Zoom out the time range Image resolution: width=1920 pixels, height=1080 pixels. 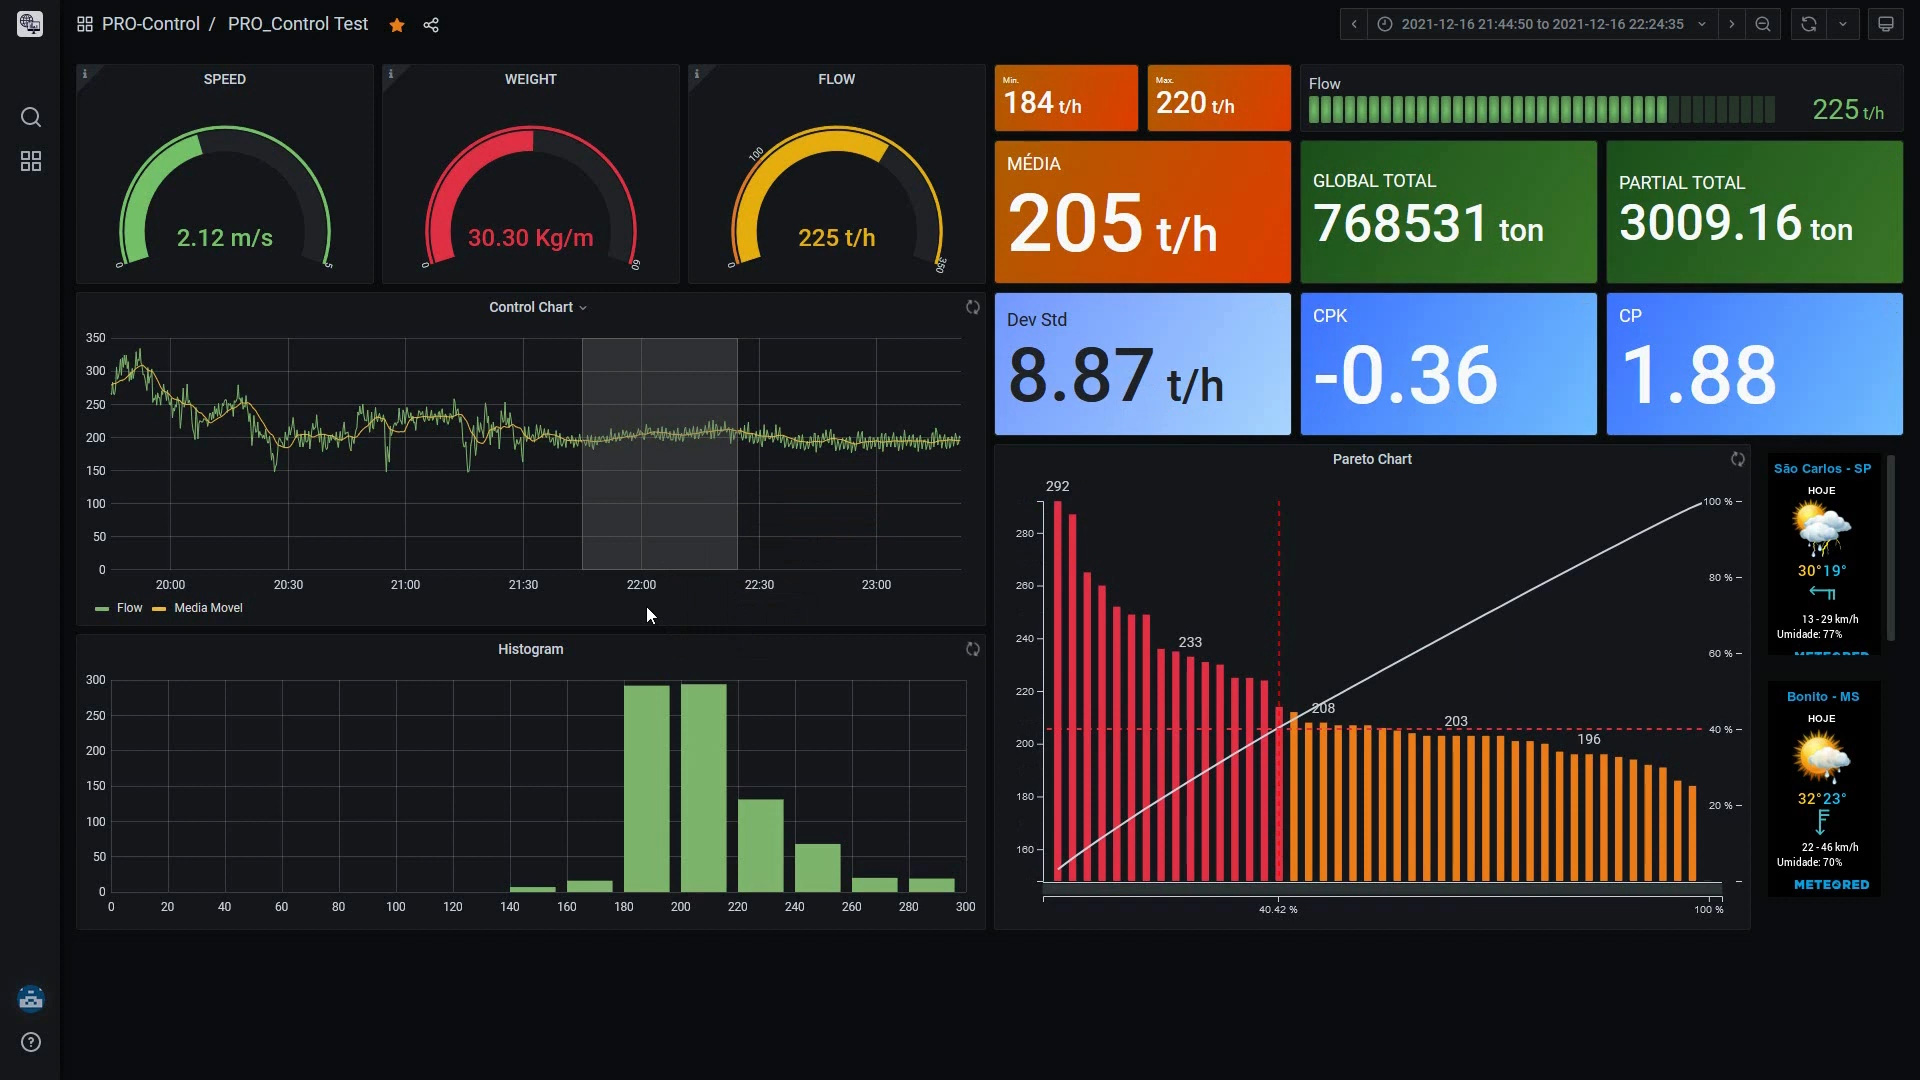[x=1763, y=24]
